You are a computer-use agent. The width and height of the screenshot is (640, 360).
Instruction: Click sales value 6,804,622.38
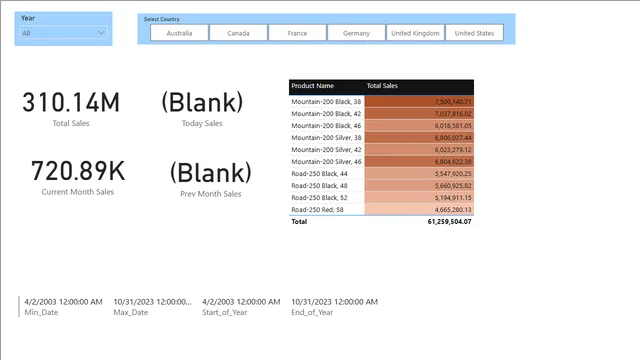453,162
